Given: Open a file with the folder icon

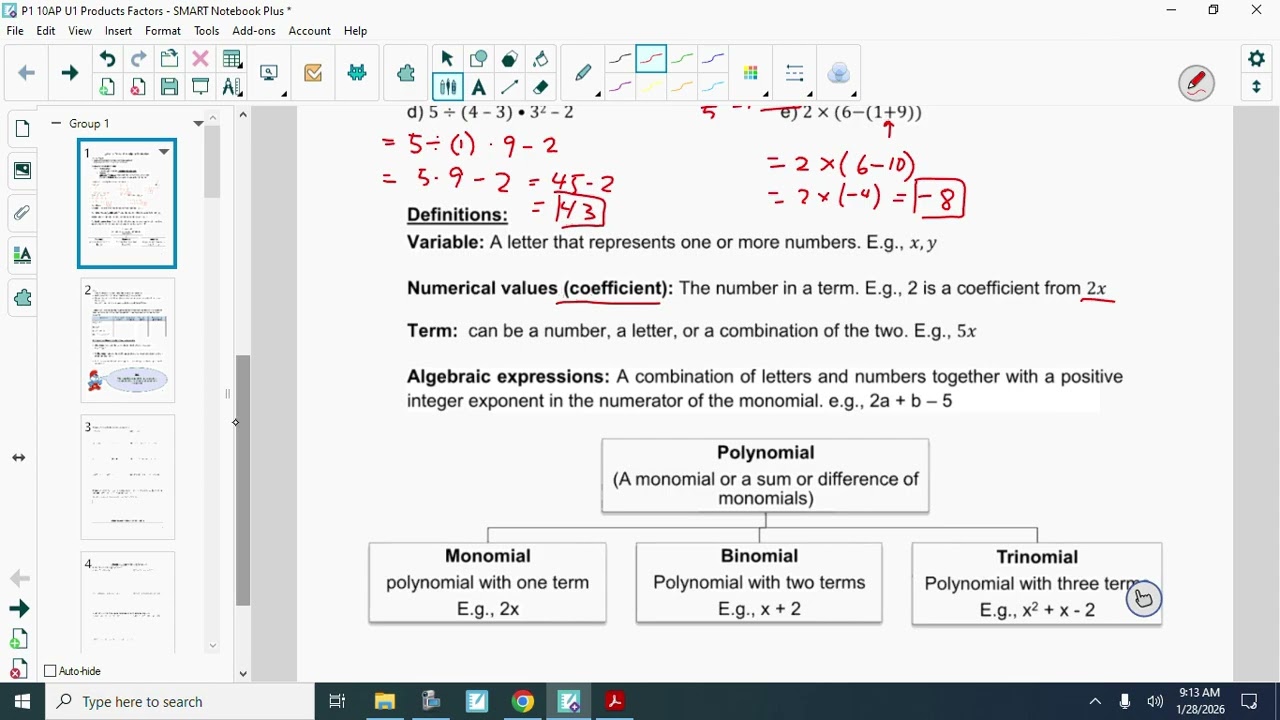Looking at the screenshot, I should click(169, 59).
